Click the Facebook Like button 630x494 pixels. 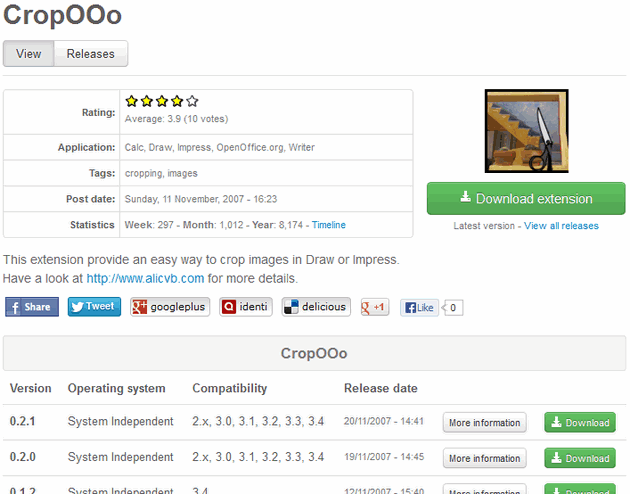[x=419, y=308]
